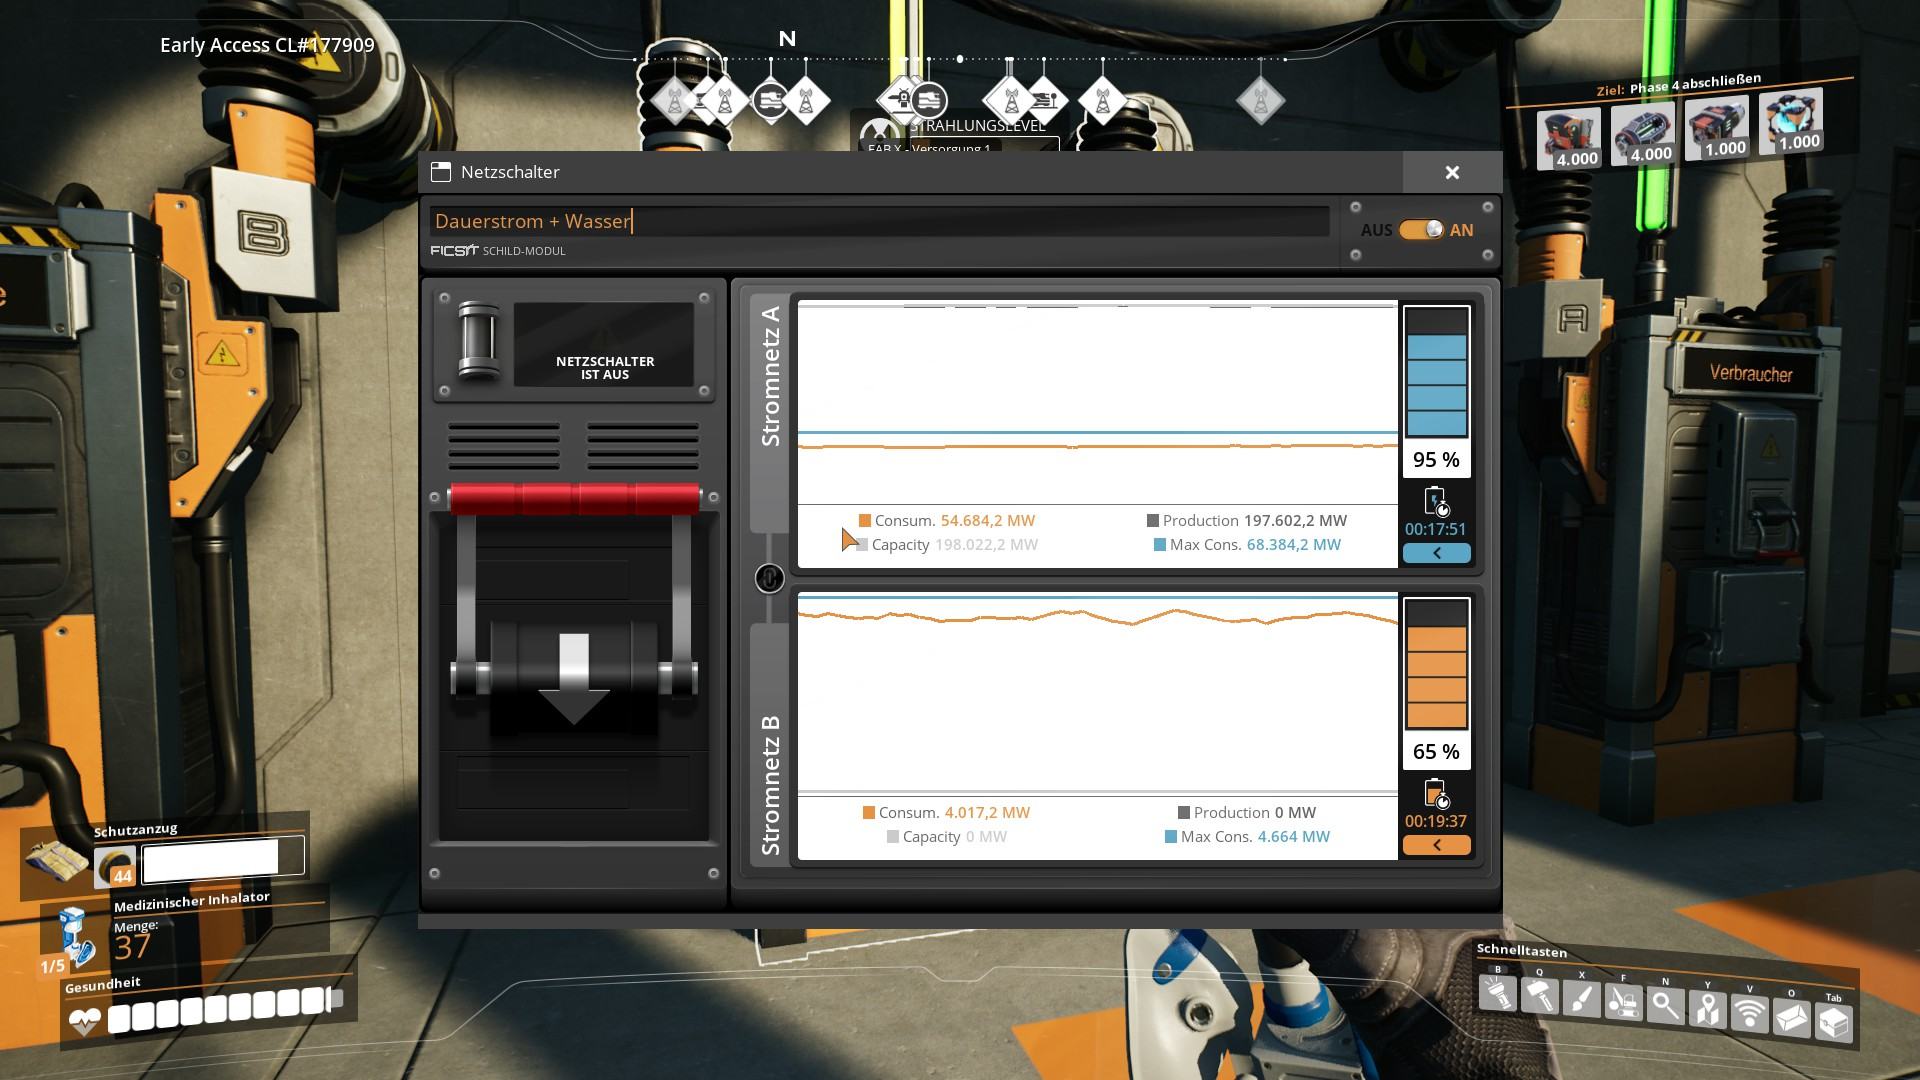Toggle the Consum. legend square for Stromnetz B
1920x1080 pixels.
(x=869, y=813)
